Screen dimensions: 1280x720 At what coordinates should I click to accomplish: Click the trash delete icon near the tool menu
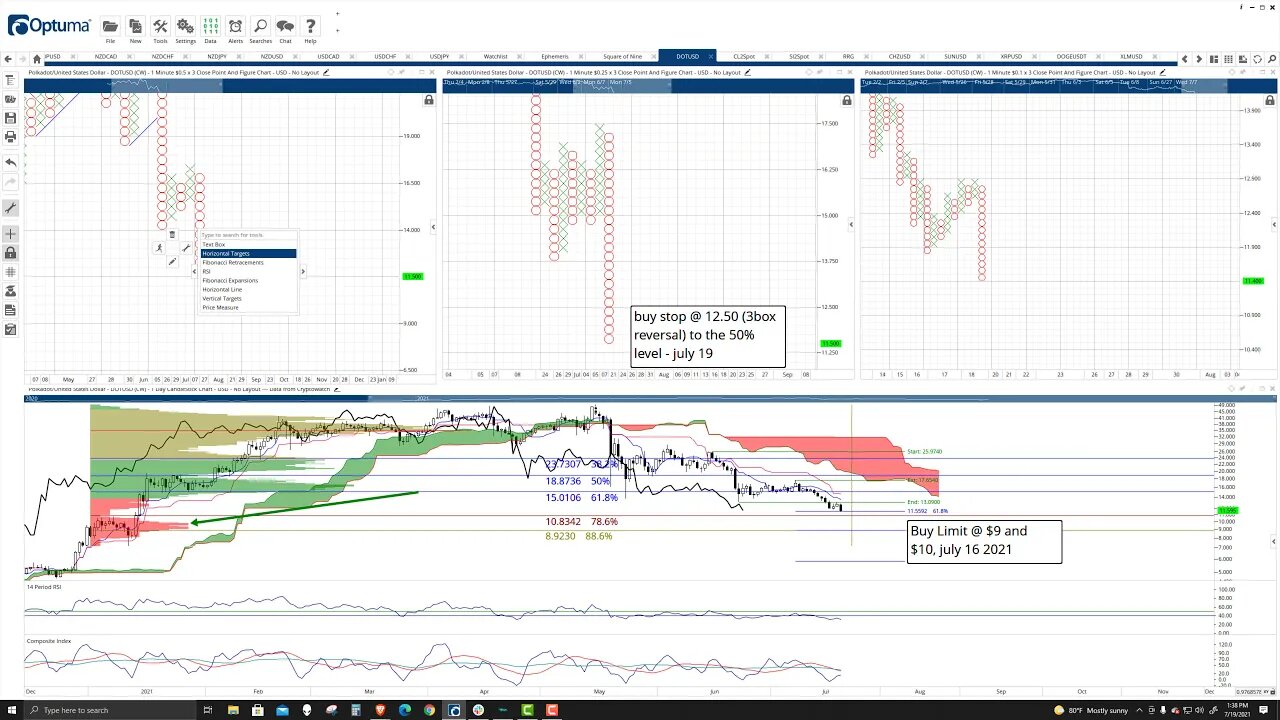pos(172,235)
